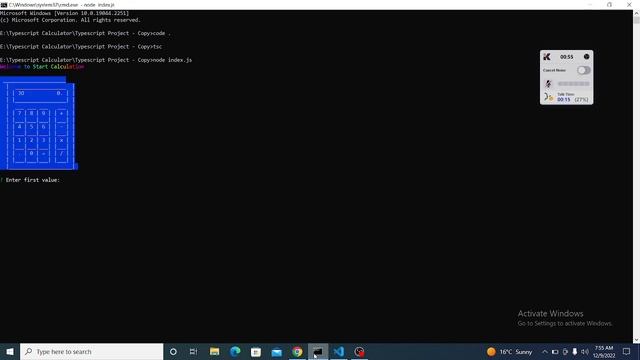Open the Mail app from the taskbar
This screenshot has height=360, width=640.
pos(277,351)
